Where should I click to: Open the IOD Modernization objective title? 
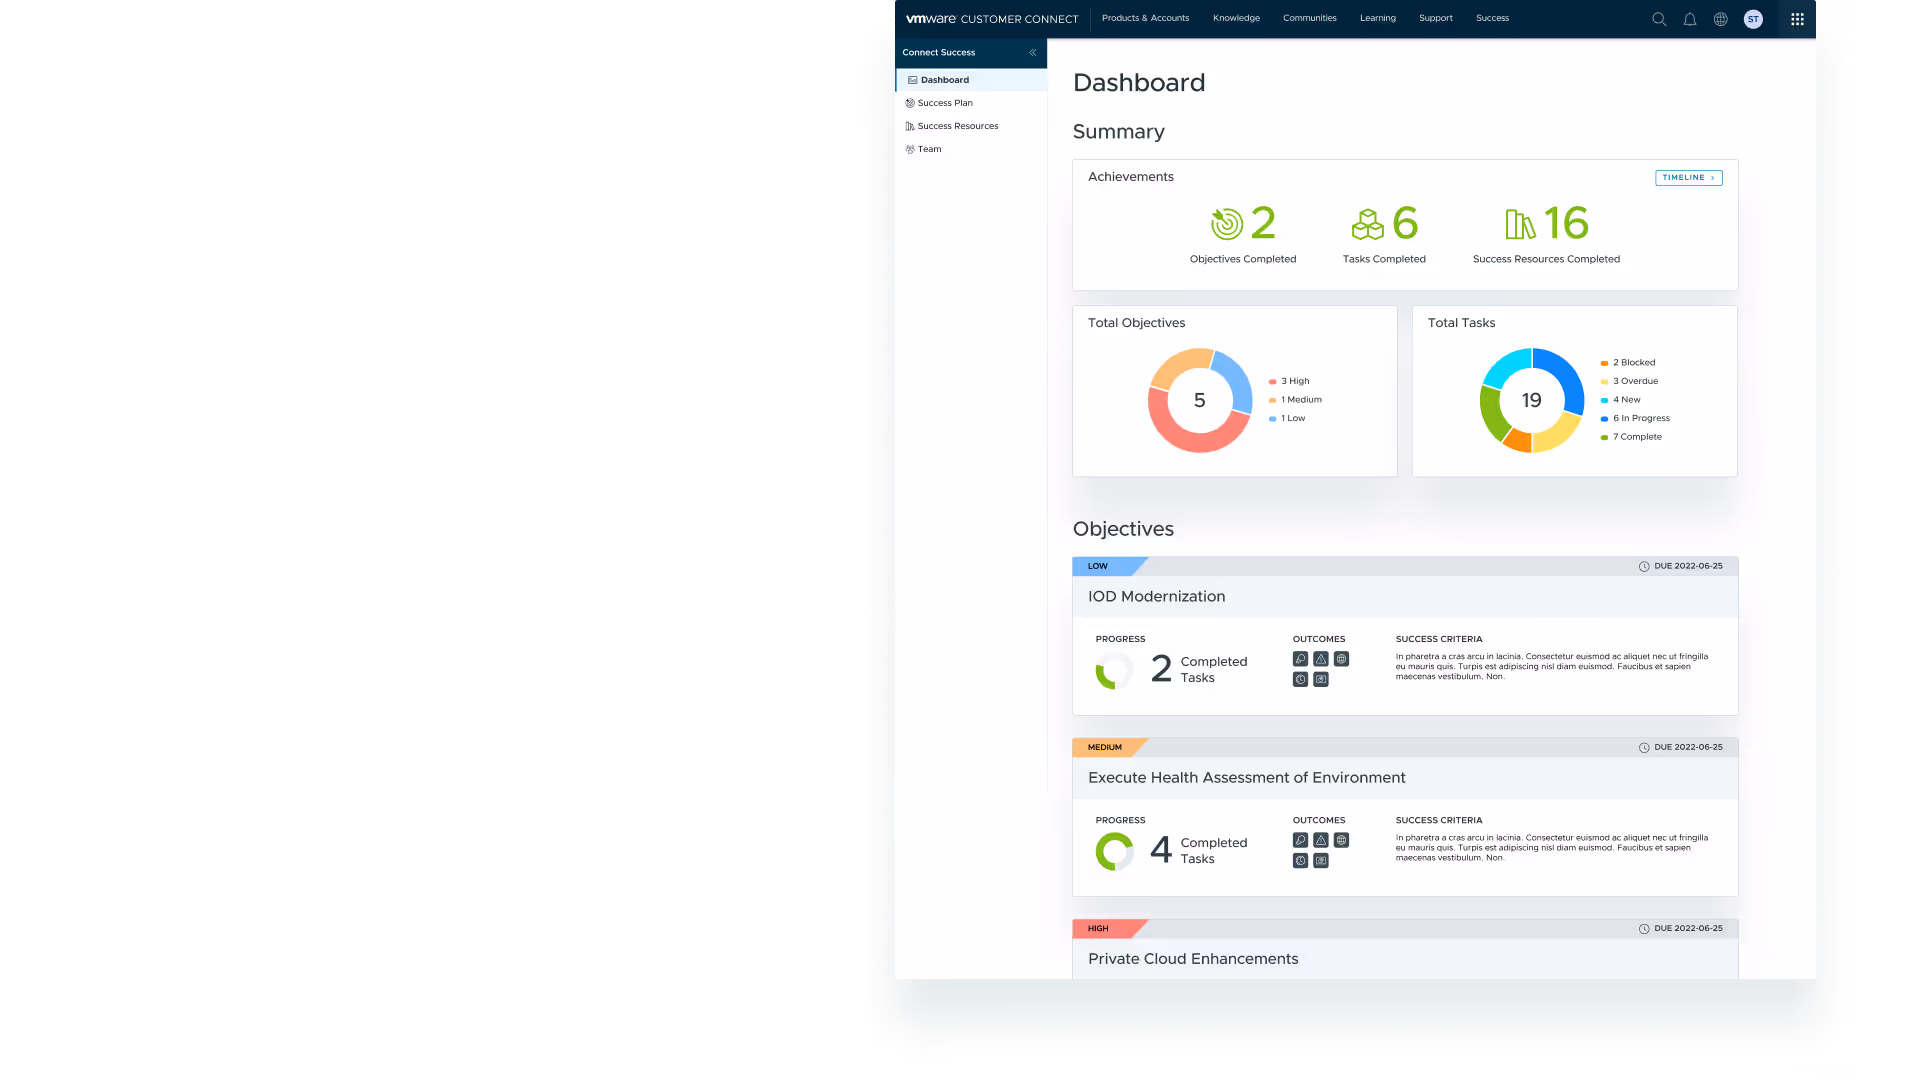click(x=1156, y=596)
